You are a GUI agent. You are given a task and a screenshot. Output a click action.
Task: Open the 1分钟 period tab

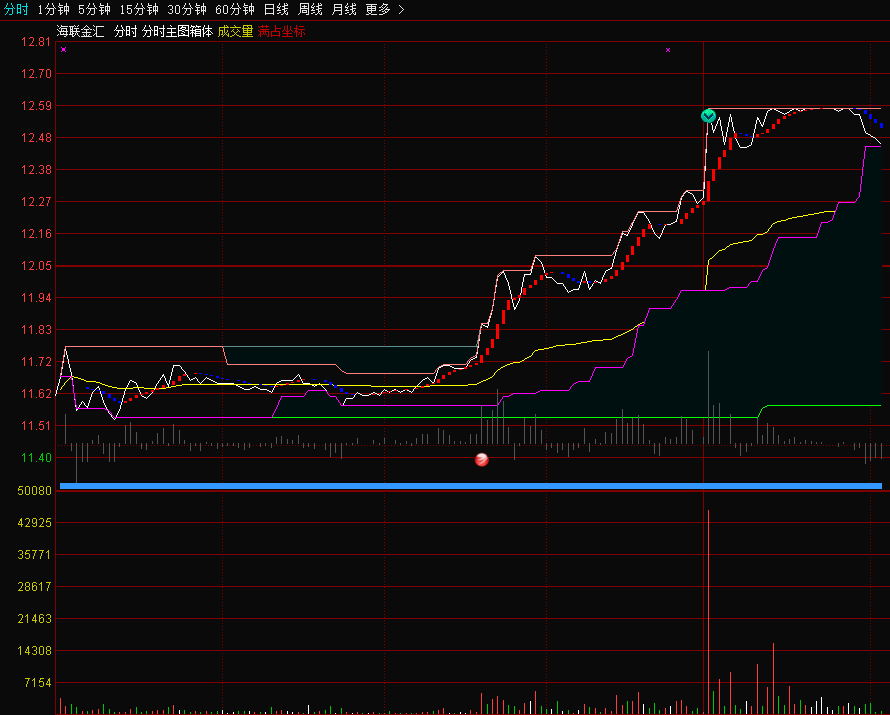[x=53, y=10]
